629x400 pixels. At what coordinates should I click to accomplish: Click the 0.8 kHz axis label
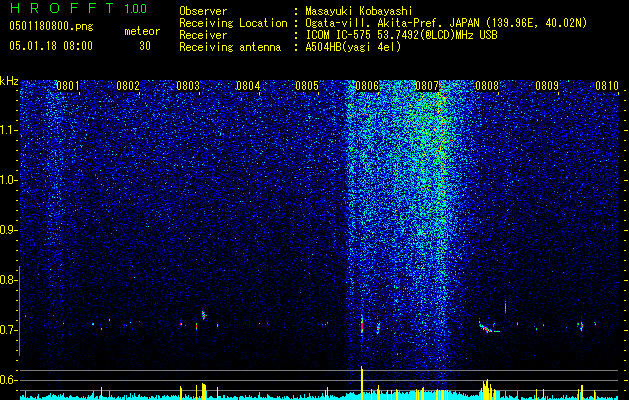click(x=9, y=280)
